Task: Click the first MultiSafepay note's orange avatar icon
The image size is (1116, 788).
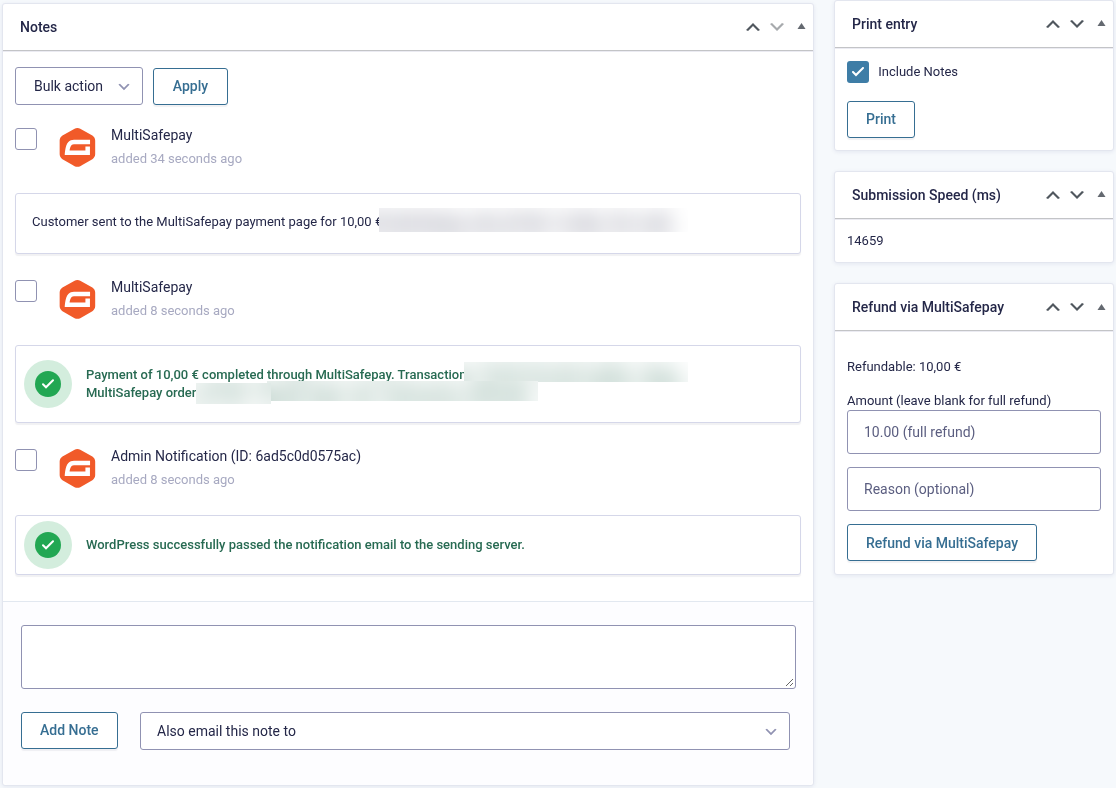Action: [x=78, y=147]
